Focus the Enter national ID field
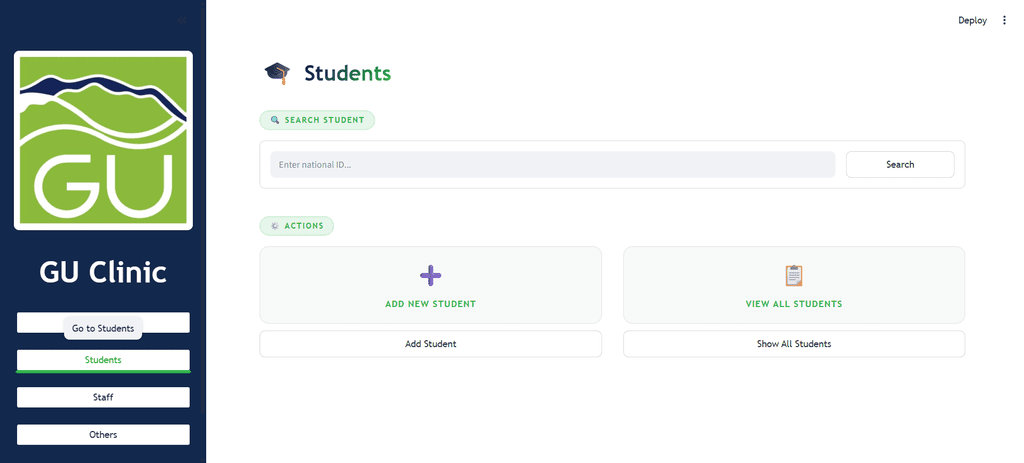1024x463 pixels. 552,165
